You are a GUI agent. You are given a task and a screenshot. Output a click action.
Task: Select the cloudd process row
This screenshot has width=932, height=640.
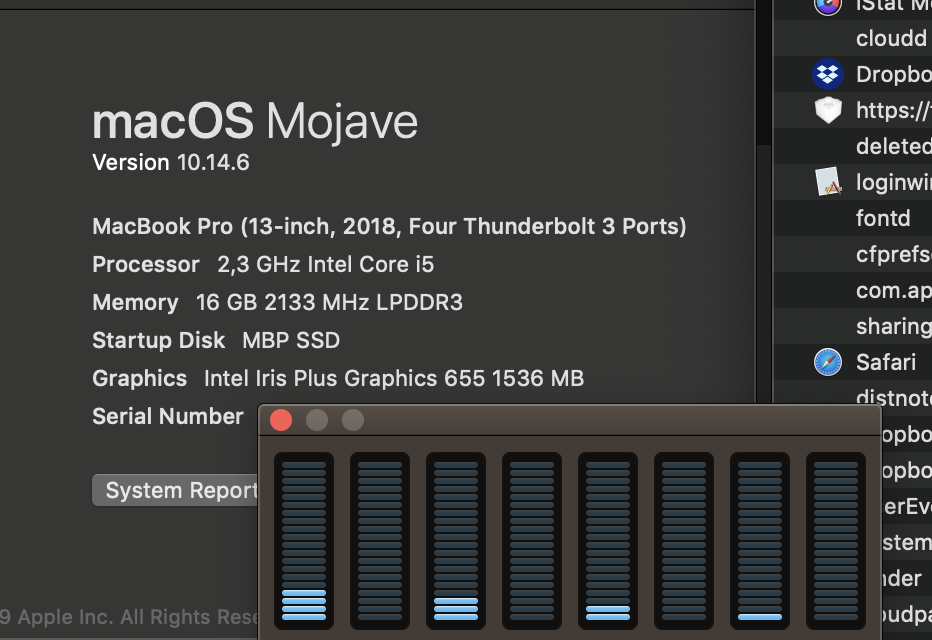[x=852, y=38]
